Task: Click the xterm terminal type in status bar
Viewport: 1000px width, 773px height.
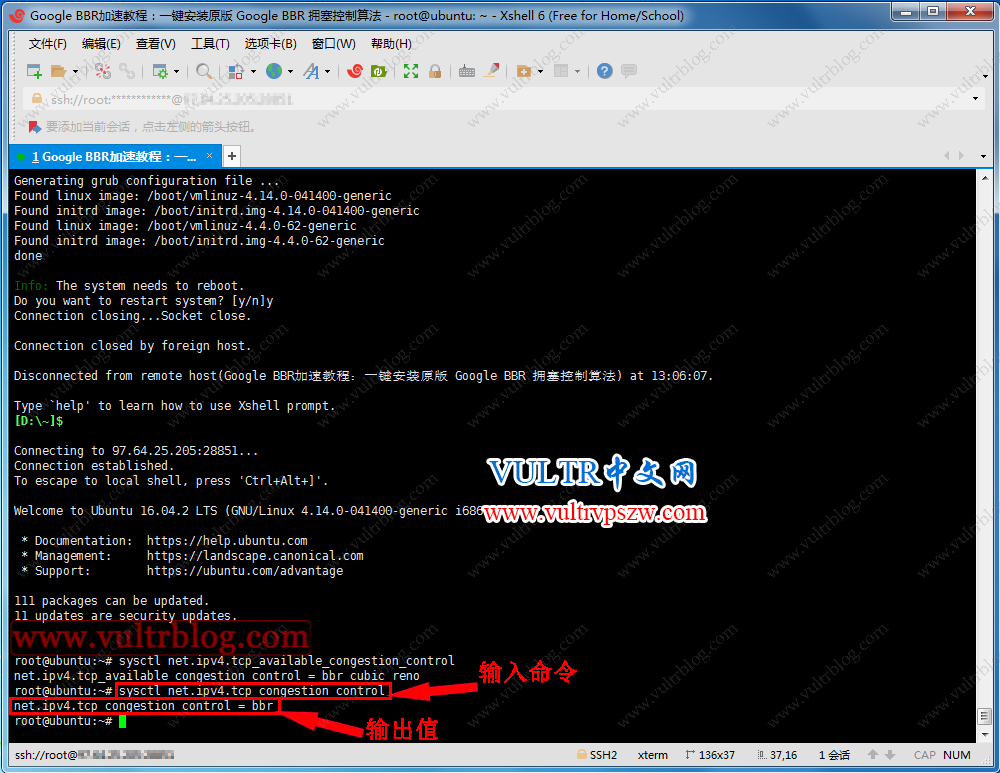Action: [652, 755]
